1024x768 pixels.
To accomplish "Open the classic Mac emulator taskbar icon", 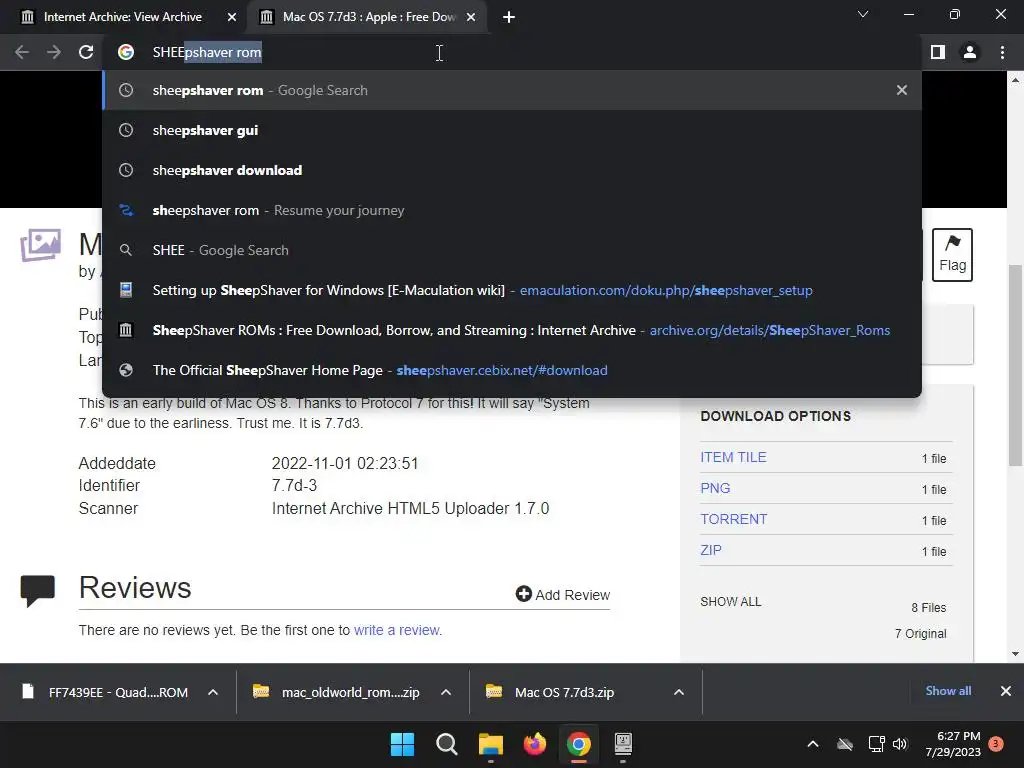I will point(623,744).
